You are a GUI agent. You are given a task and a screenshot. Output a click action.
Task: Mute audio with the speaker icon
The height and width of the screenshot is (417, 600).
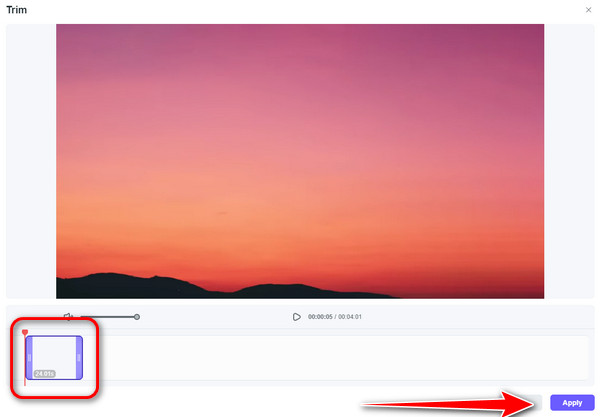tap(68, 316)
